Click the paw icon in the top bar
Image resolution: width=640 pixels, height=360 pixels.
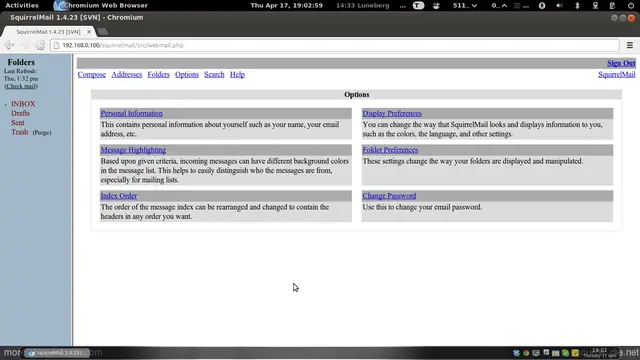click(436, 5)
